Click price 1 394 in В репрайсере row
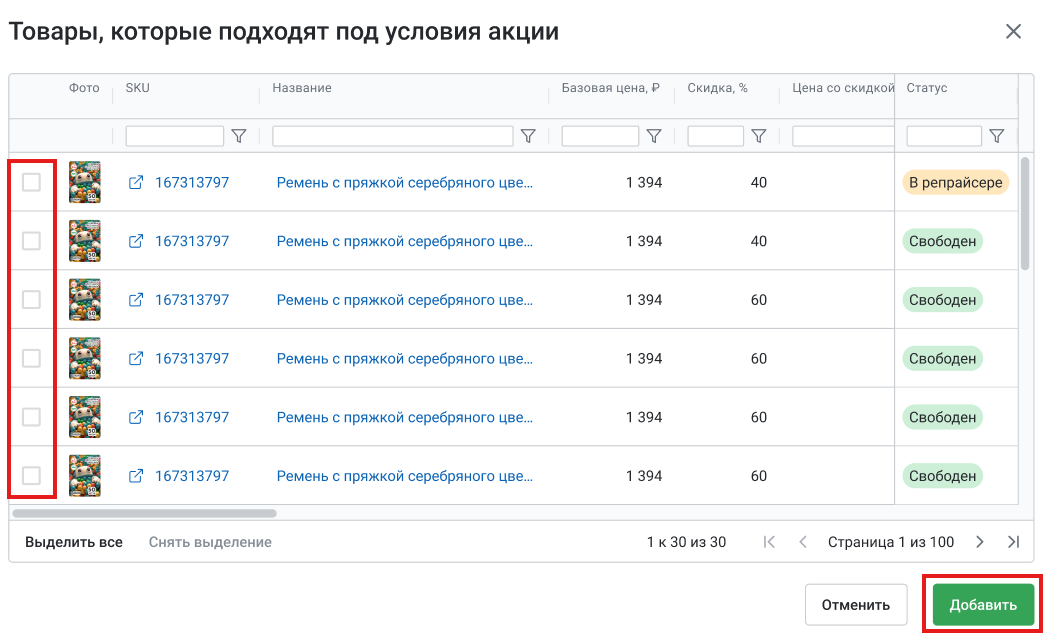This screenshot has width=1047, height=633. [x=644, y=182]
